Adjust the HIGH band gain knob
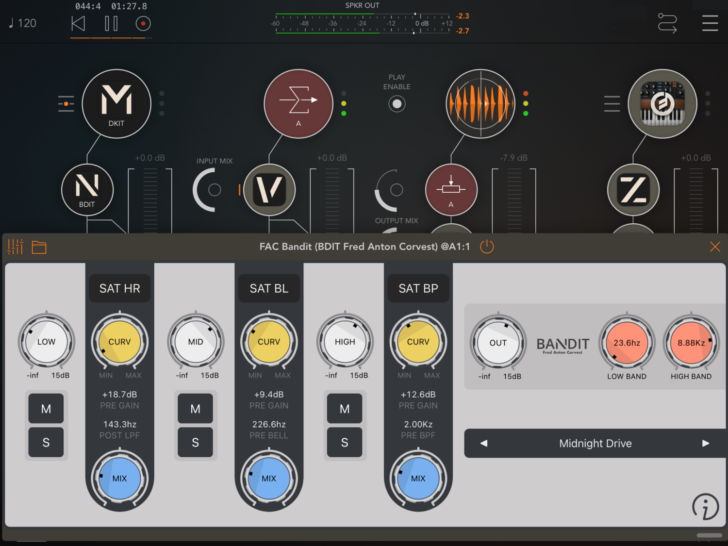The width and height of the screenshot is (728, 546). (x=344, y=342)
